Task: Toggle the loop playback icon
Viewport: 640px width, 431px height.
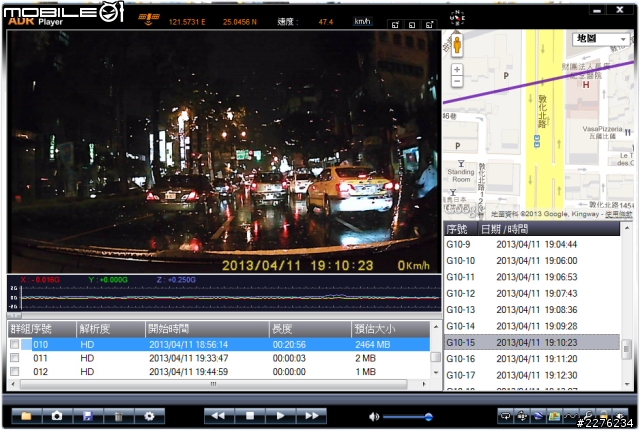Action: pyautogui.click(x=506, y=416)
